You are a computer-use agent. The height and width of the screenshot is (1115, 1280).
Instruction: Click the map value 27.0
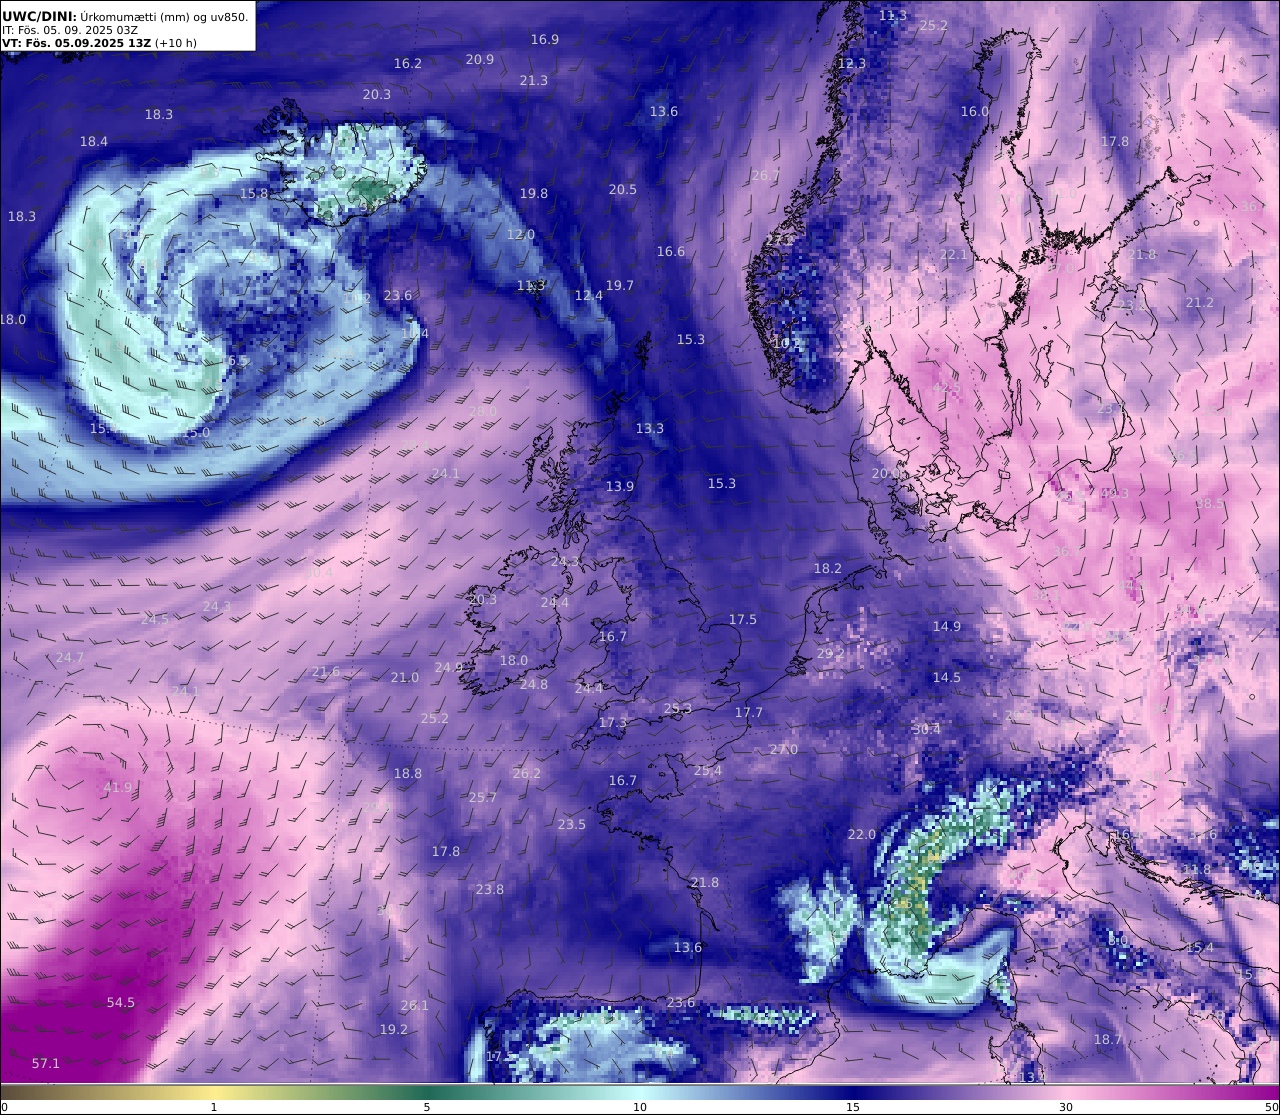(x=784, y=750)
